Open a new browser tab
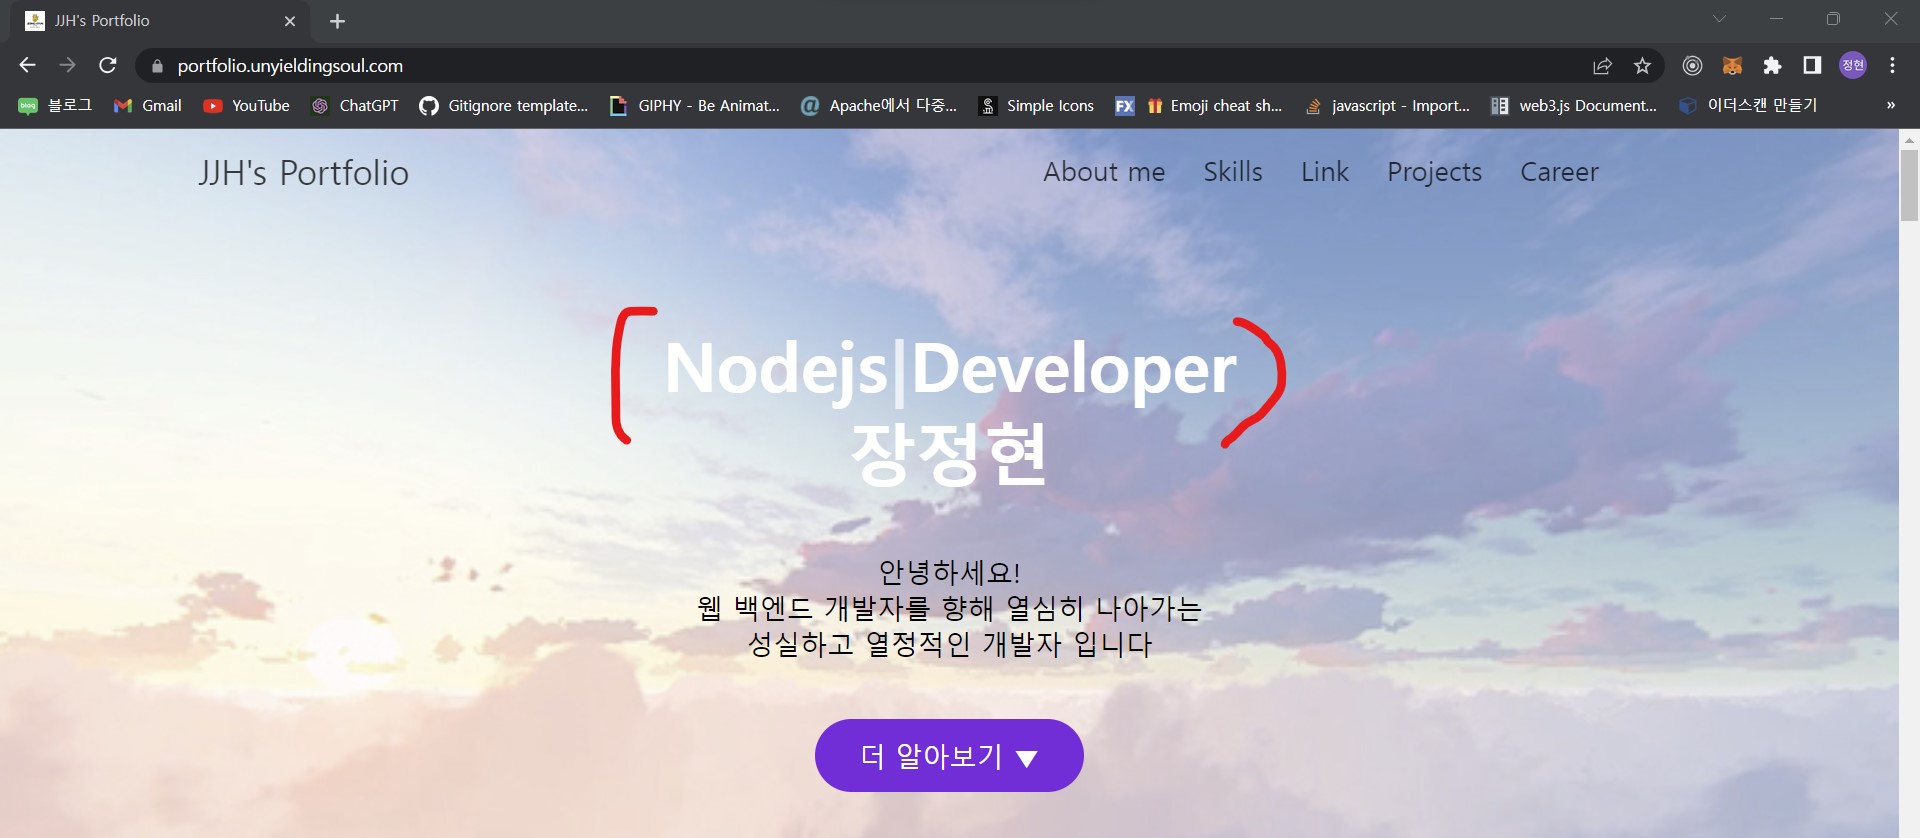1920x838 pixels. (337, 21)
